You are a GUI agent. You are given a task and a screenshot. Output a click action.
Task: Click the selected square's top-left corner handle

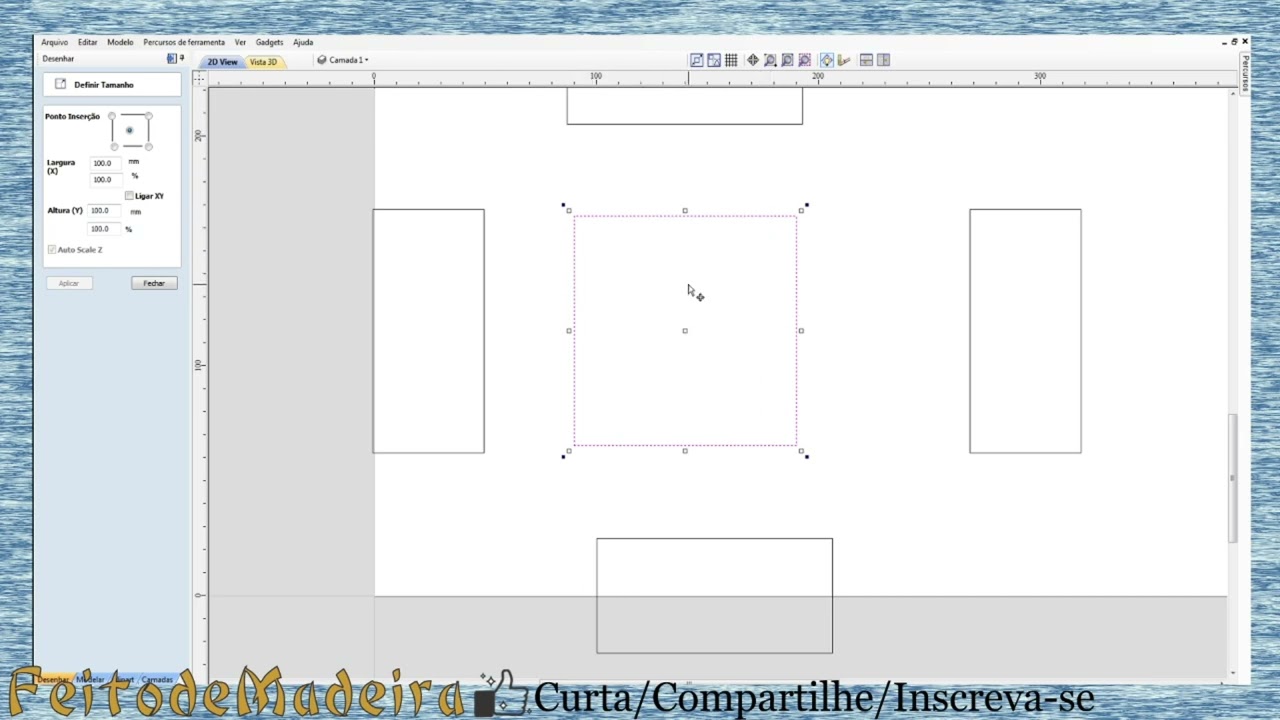point(569,210)
